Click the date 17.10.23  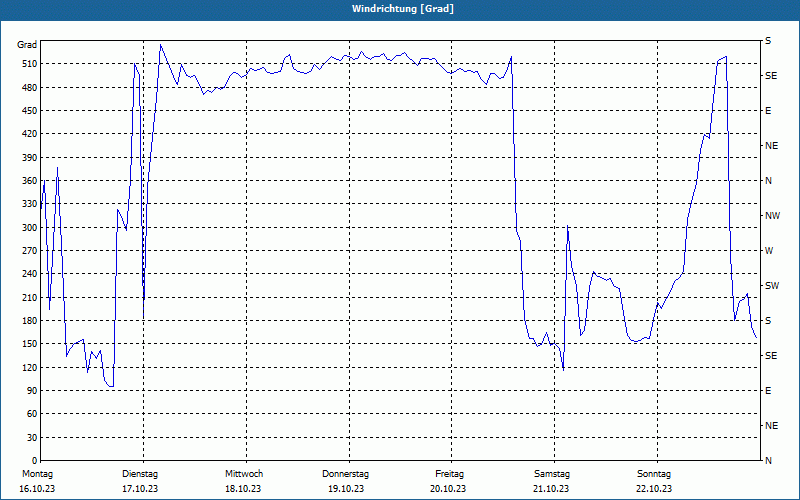click(x=140, y=489)
